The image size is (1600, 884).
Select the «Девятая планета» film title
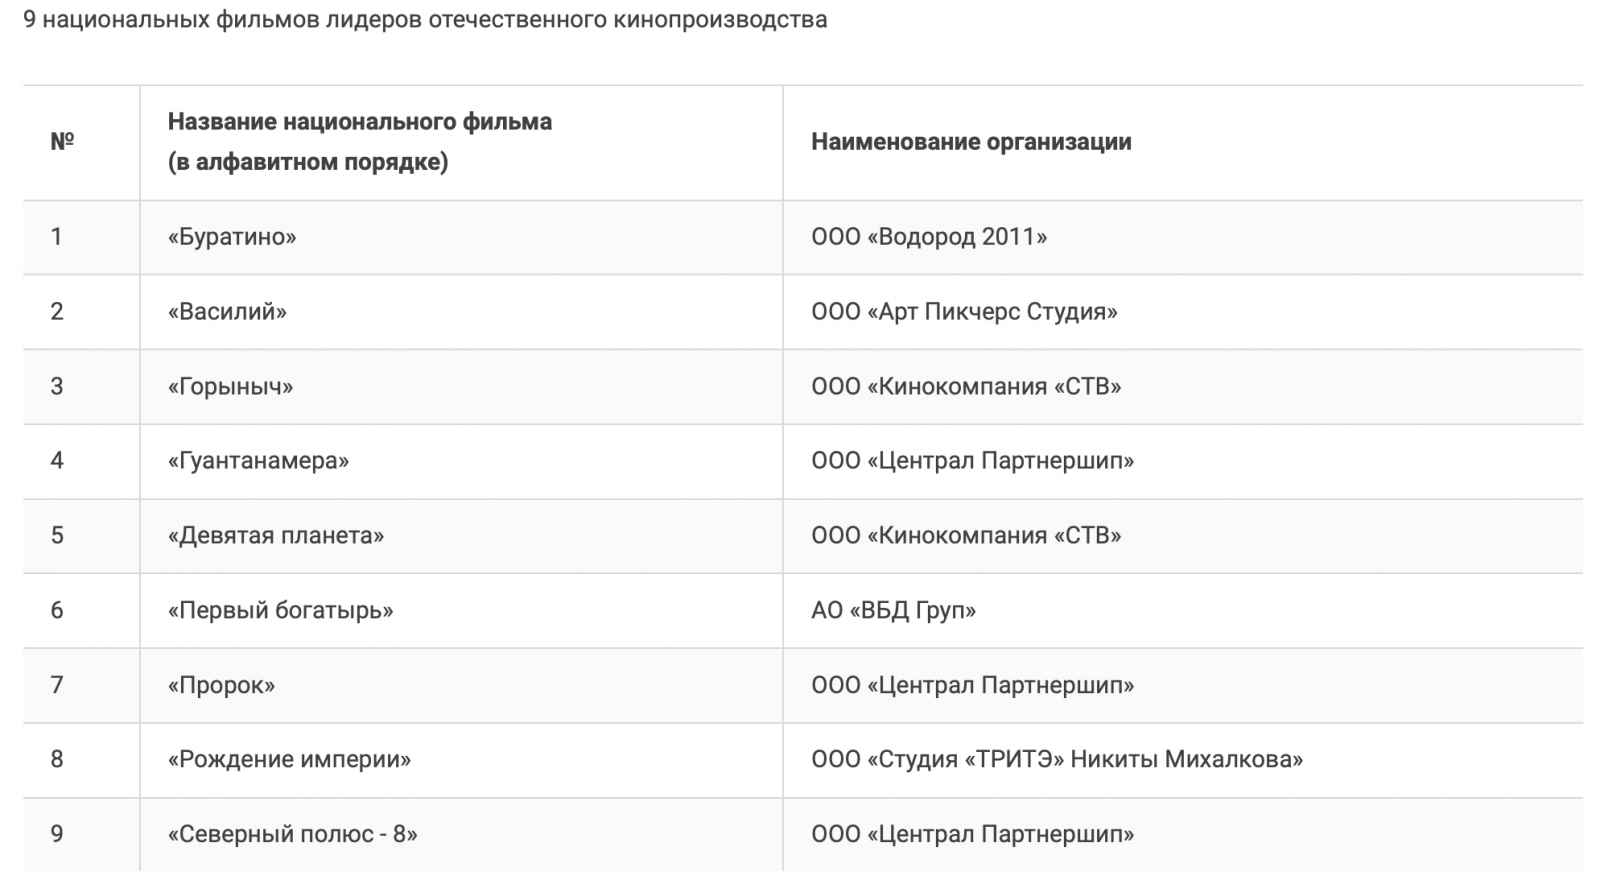tap(276, 536)
